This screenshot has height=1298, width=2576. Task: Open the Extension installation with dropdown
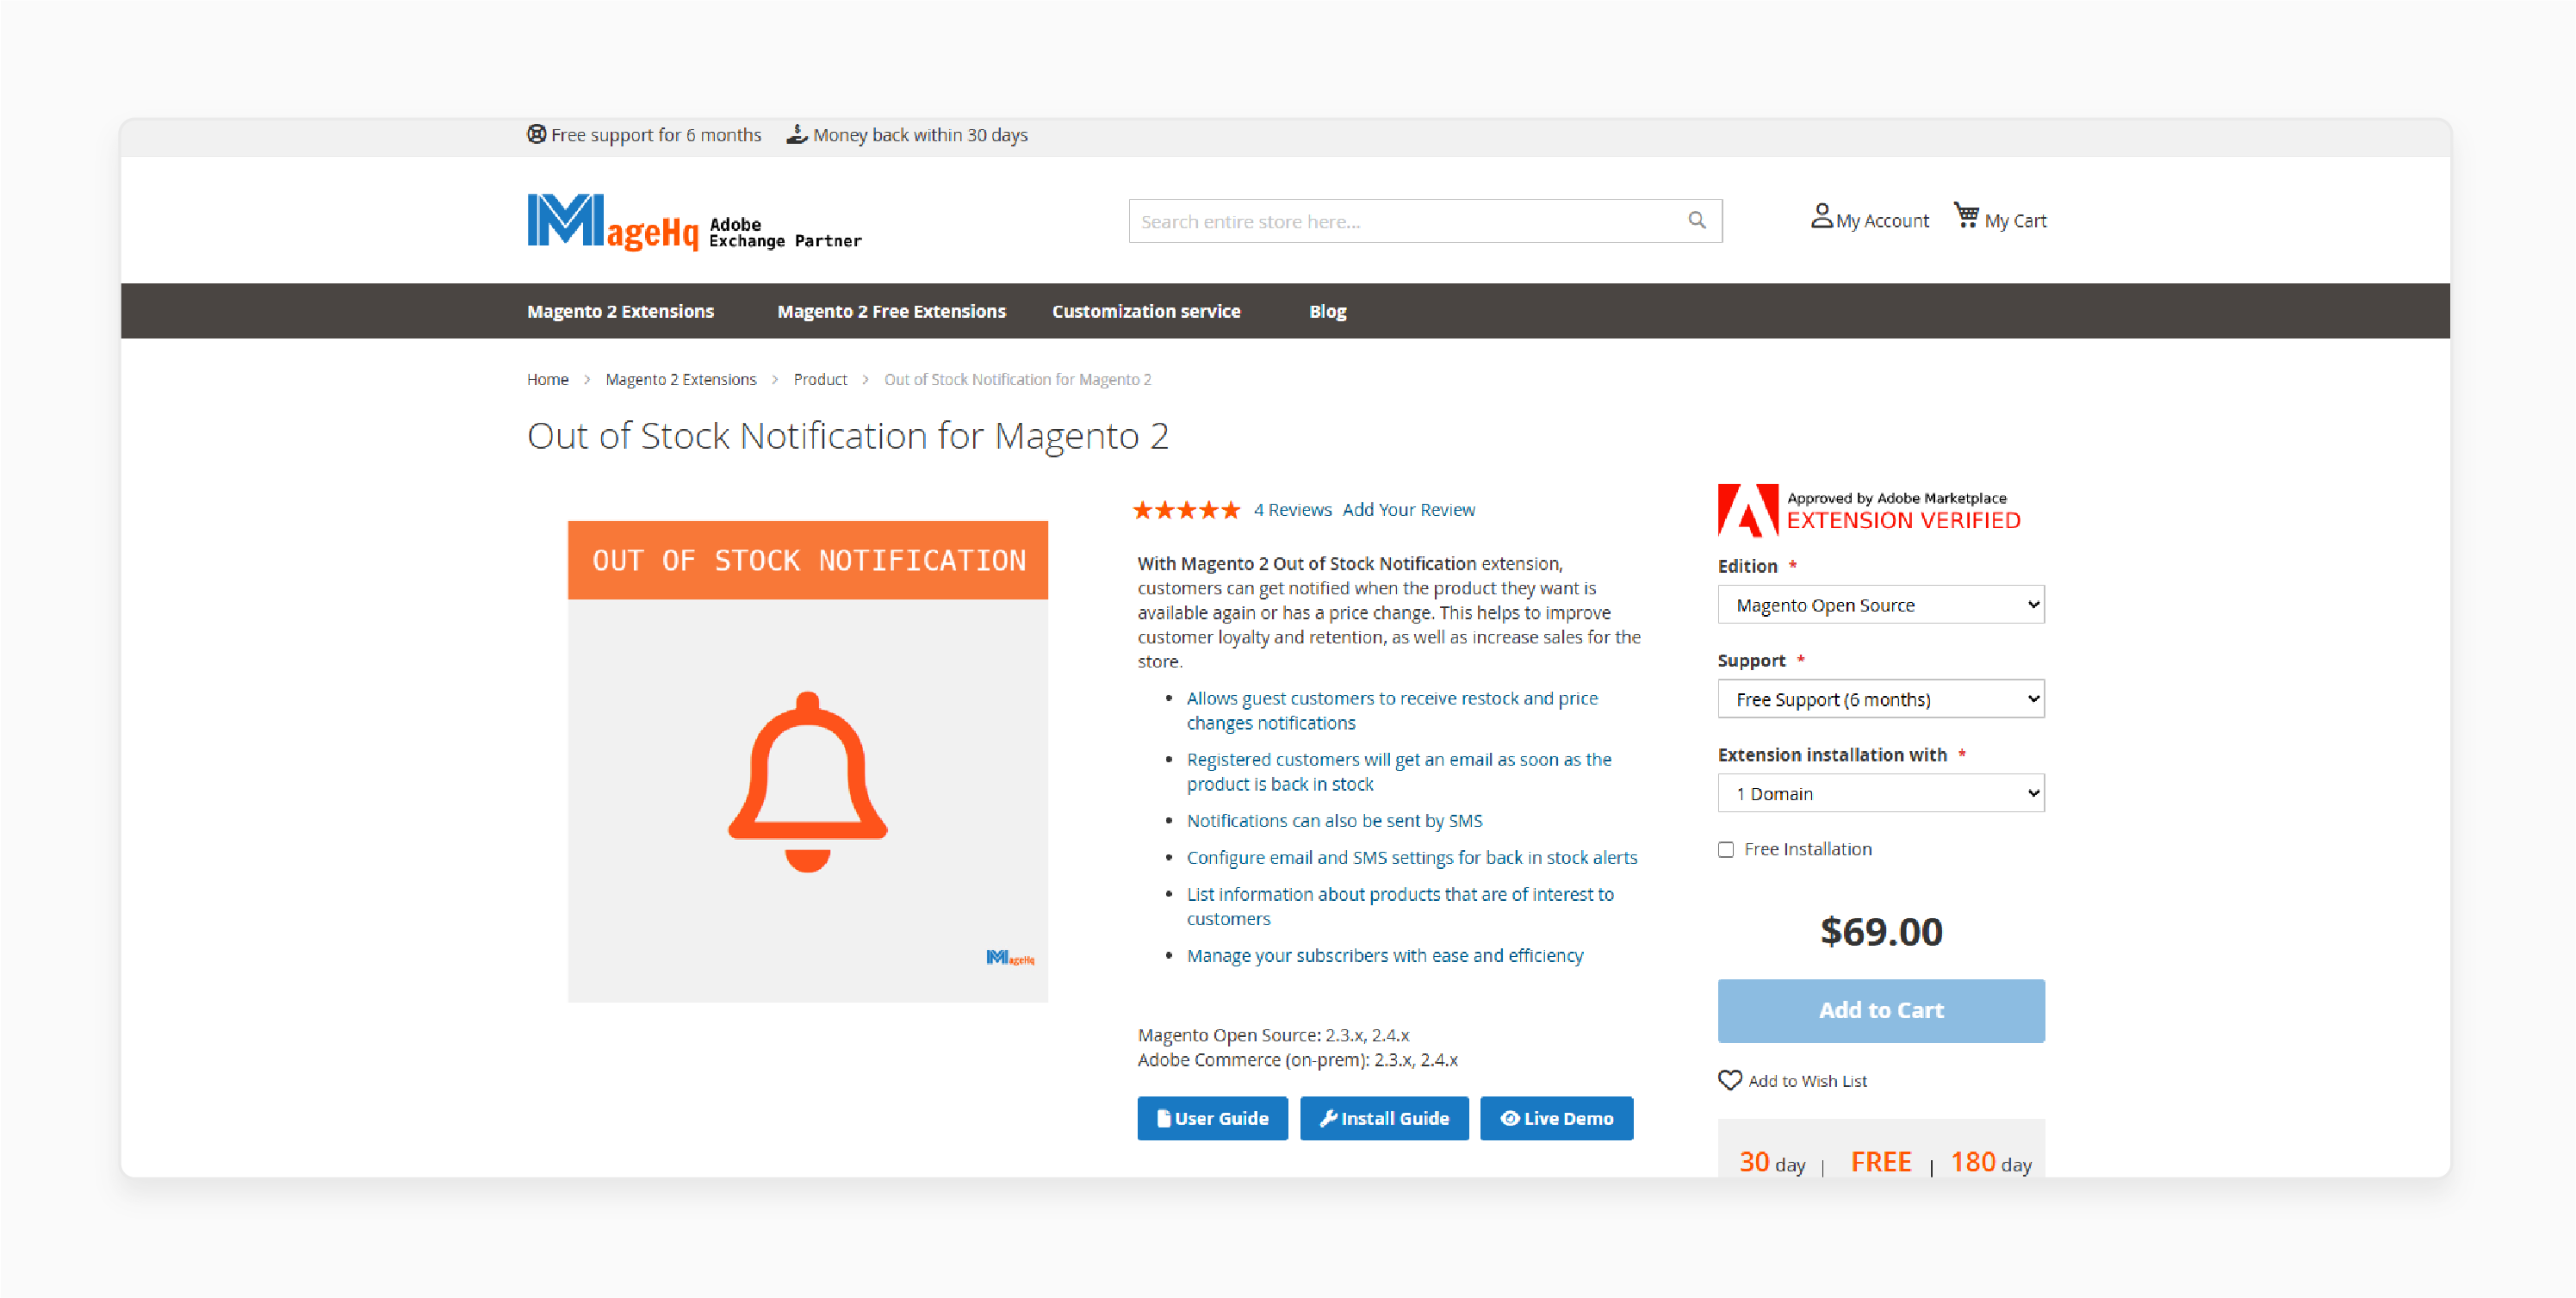(x=1880, y=793)
